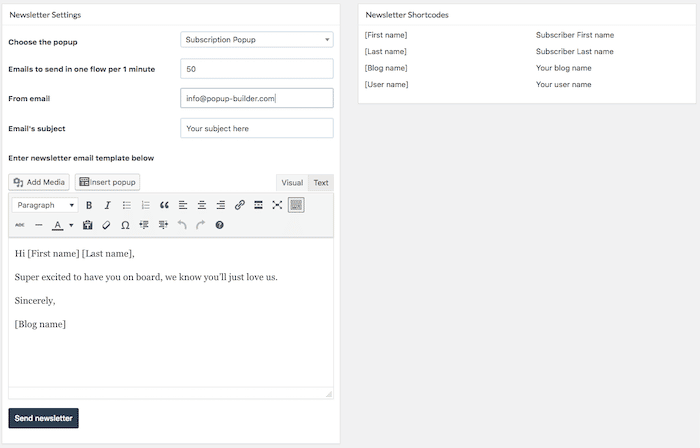Click the Send newsletter button
700x448 pixels.
(x=43, y=418)
